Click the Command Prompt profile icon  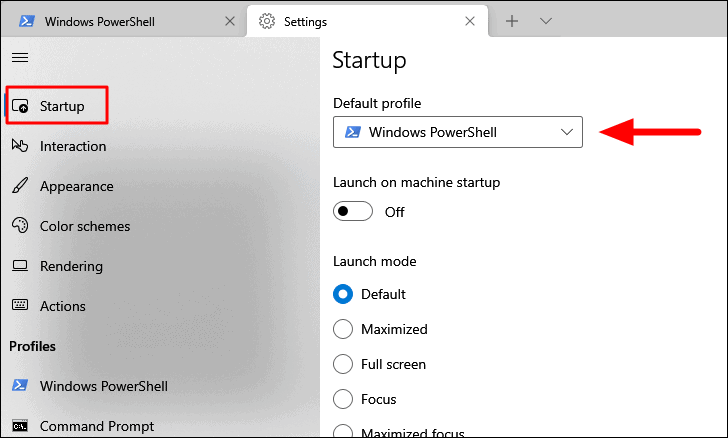pos(20,426)
